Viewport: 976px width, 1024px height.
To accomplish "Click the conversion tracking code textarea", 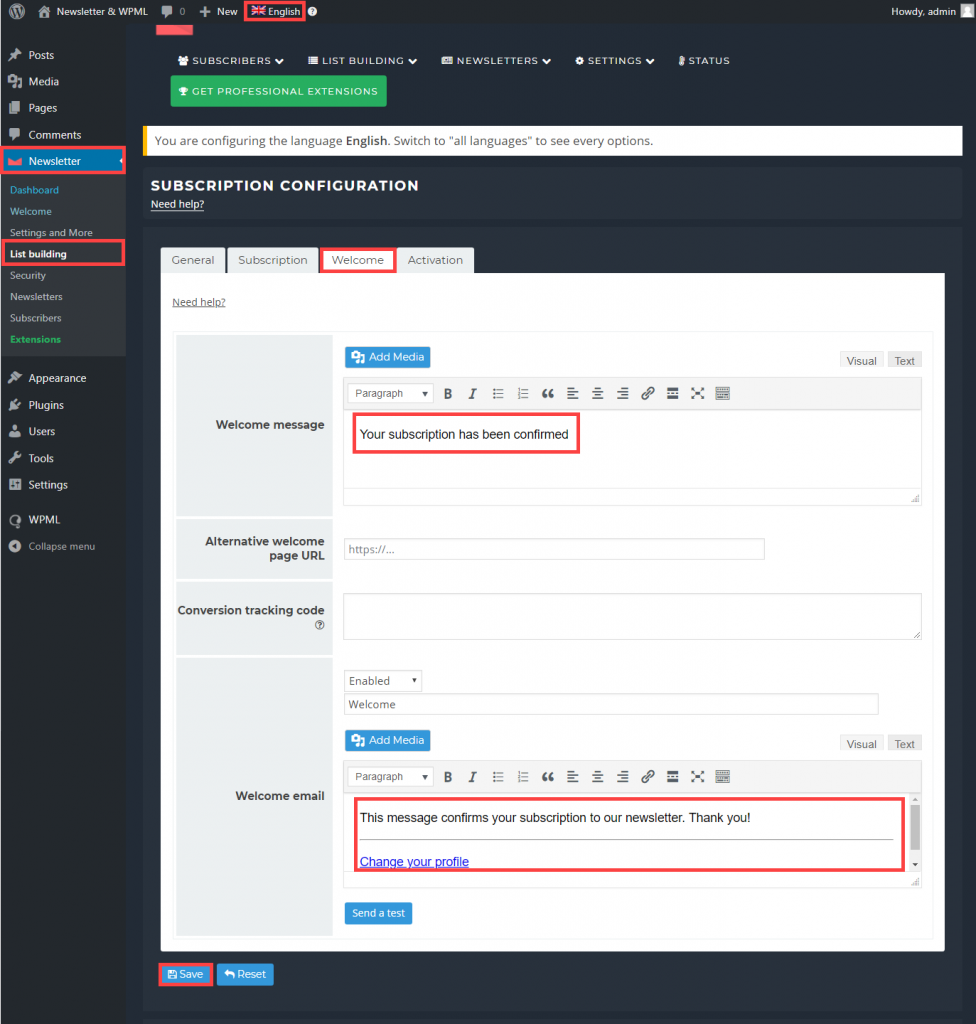I will pos(632,616).
